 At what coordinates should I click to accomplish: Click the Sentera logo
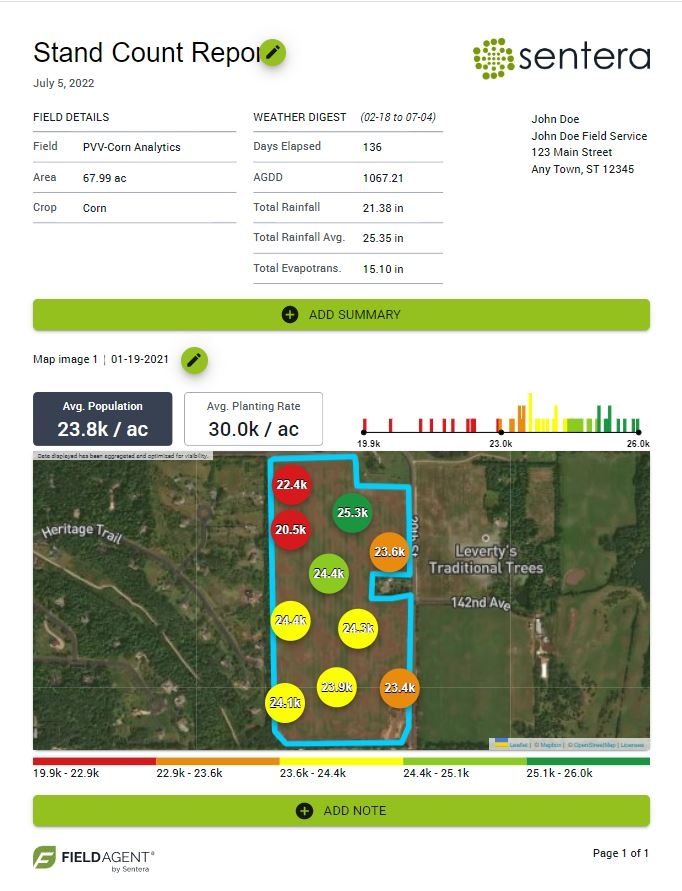[x=561, y=58]
